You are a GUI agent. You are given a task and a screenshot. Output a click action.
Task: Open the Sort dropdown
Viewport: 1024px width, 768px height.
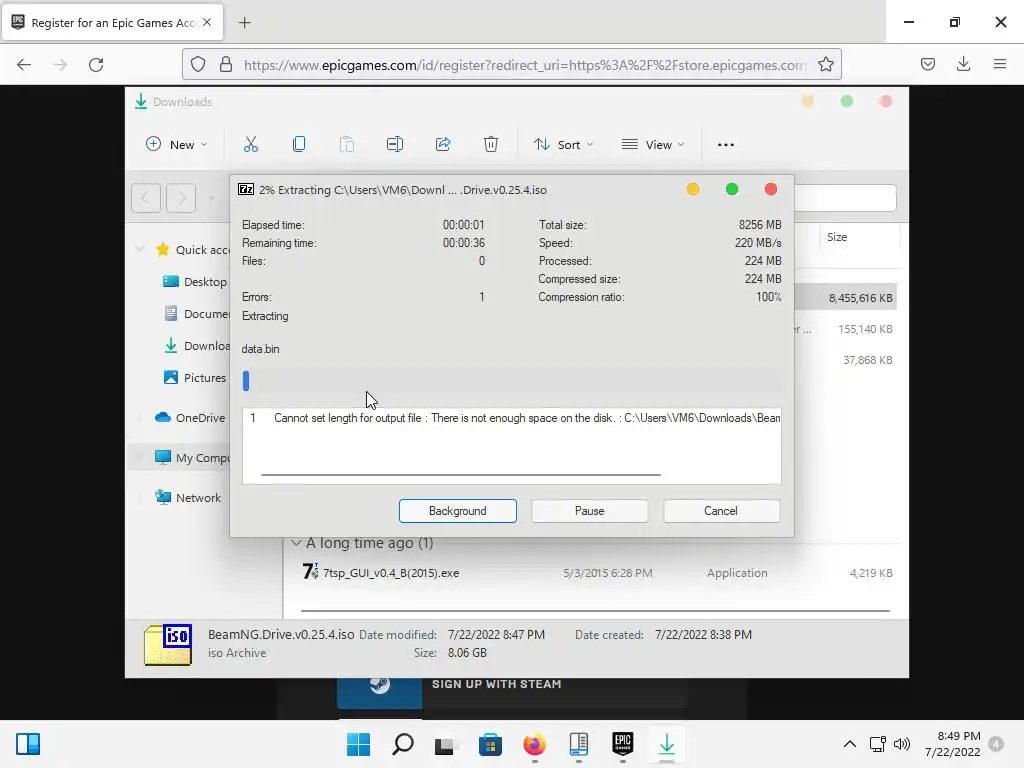[x=563, y=144]
